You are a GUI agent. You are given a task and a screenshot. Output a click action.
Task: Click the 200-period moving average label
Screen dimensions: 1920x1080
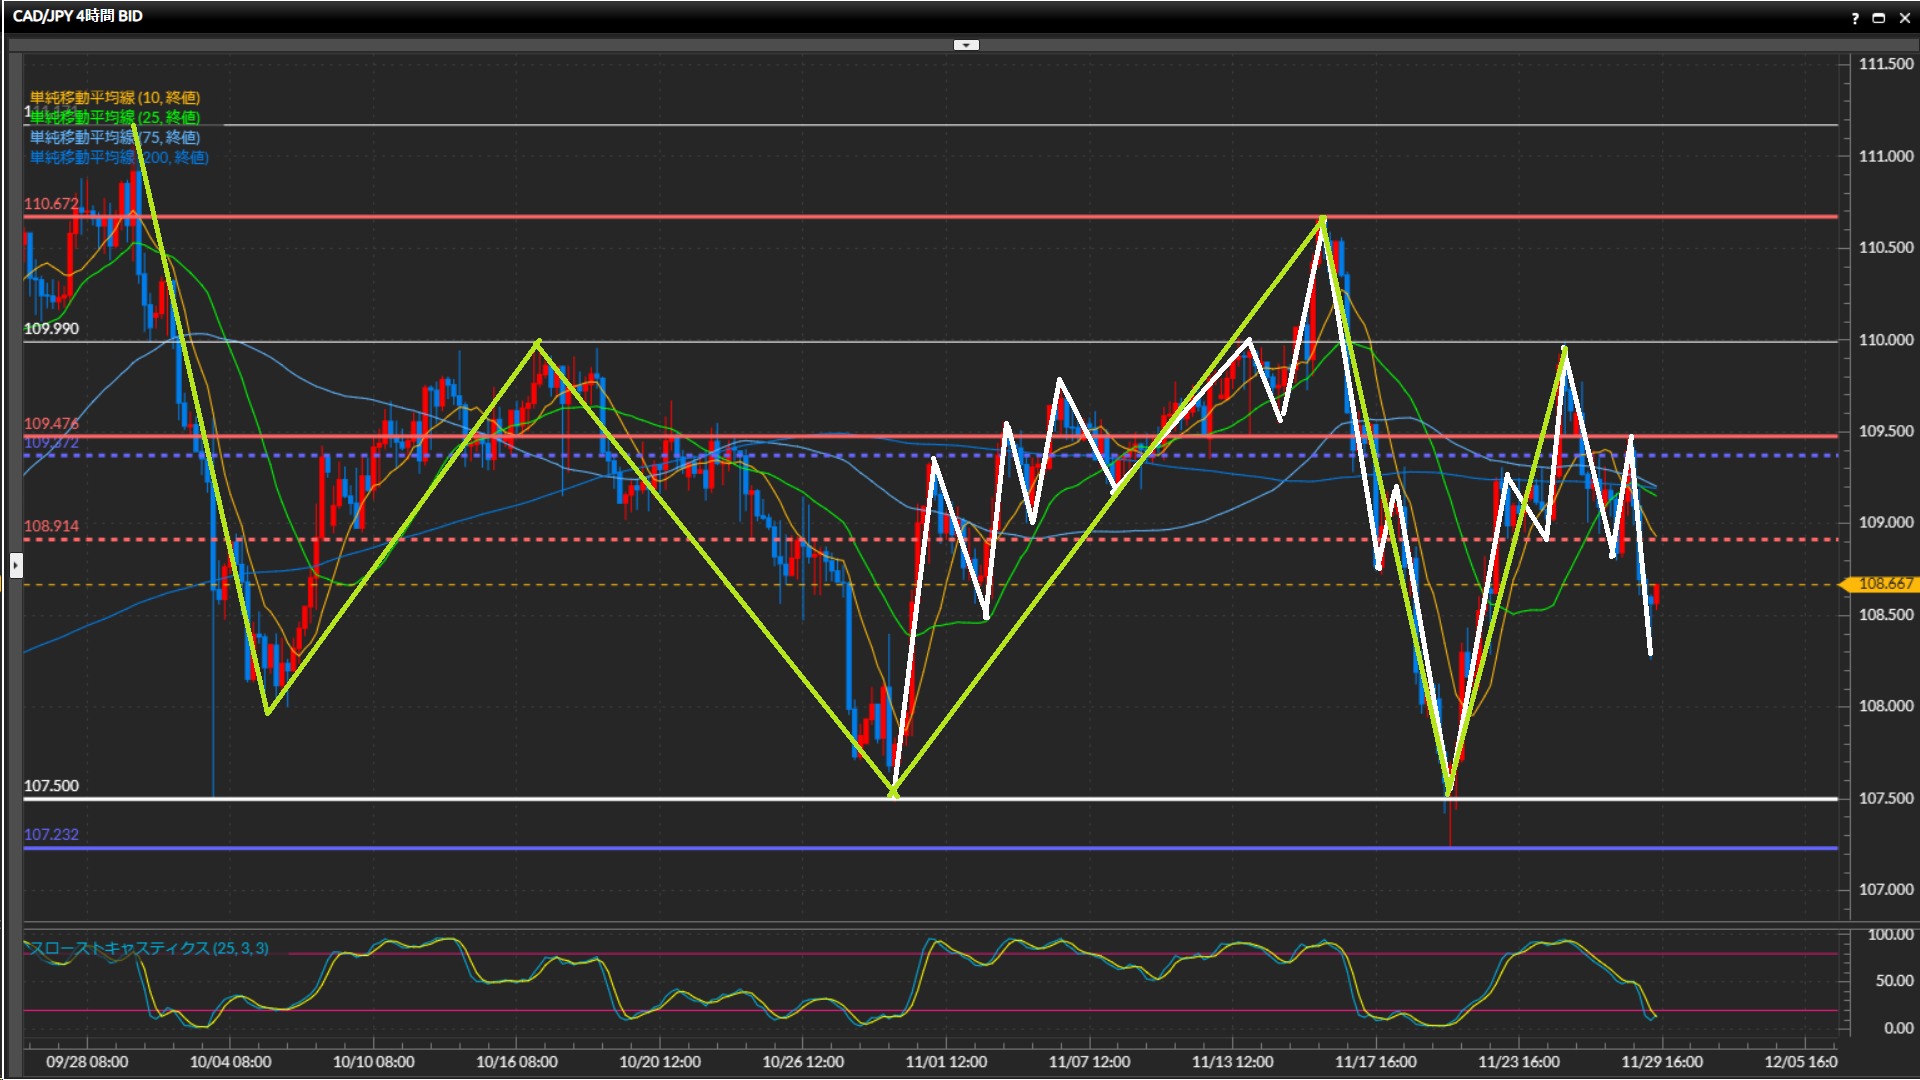119,157
